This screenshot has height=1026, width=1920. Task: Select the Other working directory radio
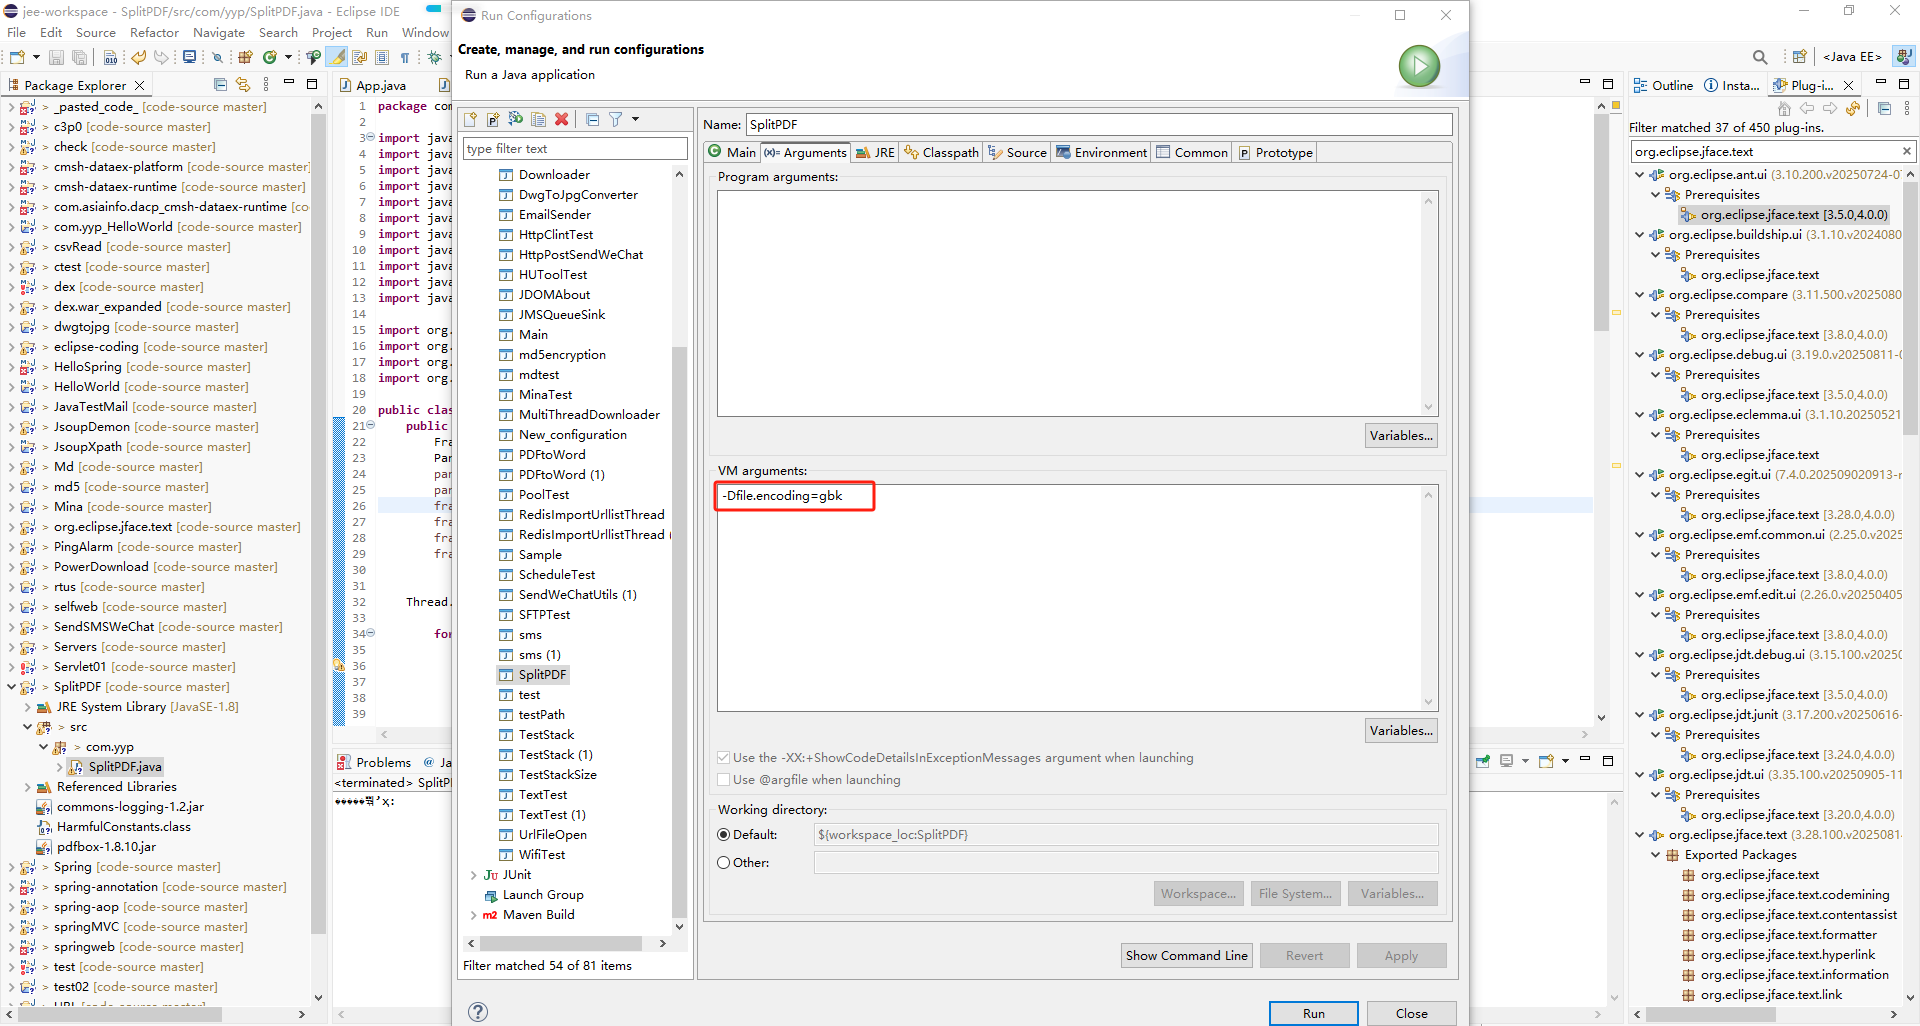tap(724, 863)
